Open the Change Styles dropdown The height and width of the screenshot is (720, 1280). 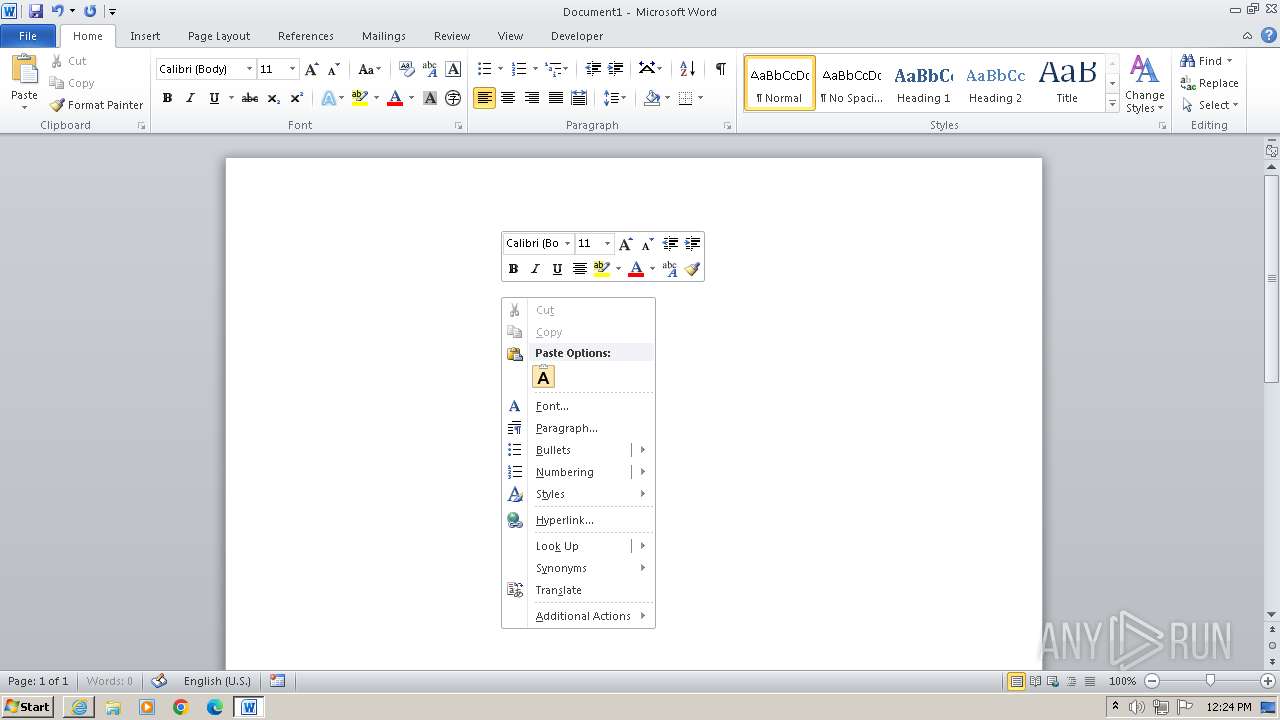[1144, 85]
